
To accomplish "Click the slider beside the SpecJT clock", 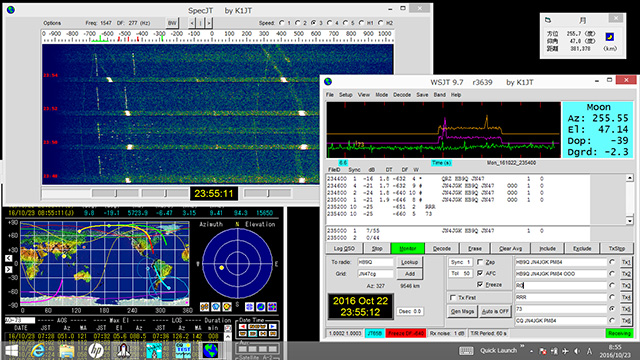I will [267, 193].
